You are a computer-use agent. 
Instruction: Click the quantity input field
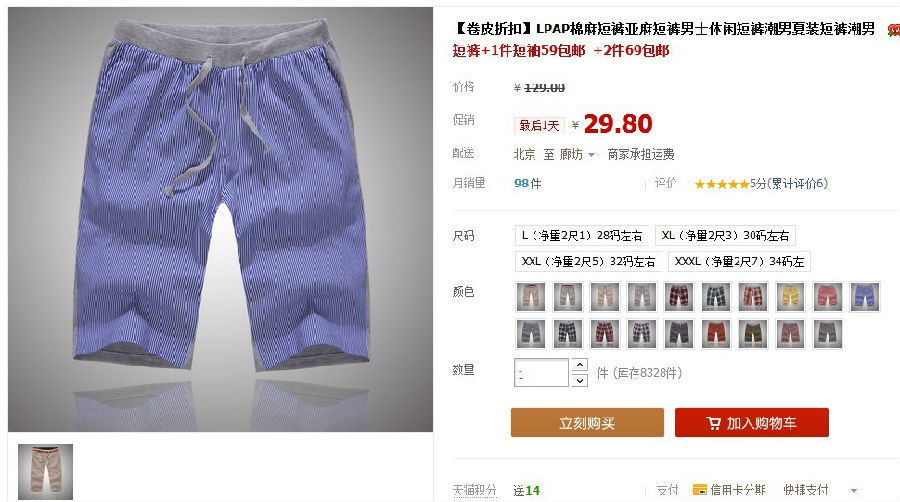coord(541,372)
